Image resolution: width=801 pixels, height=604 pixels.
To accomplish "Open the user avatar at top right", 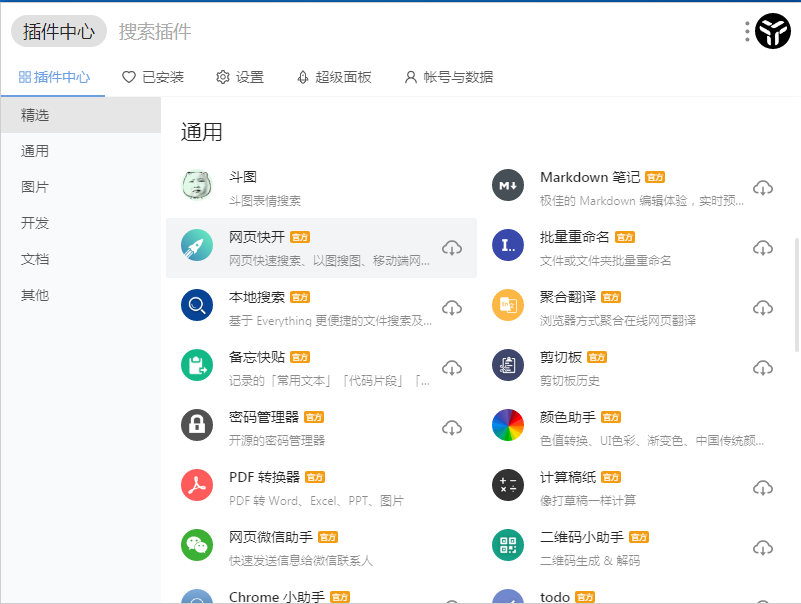I will (773, 32).
